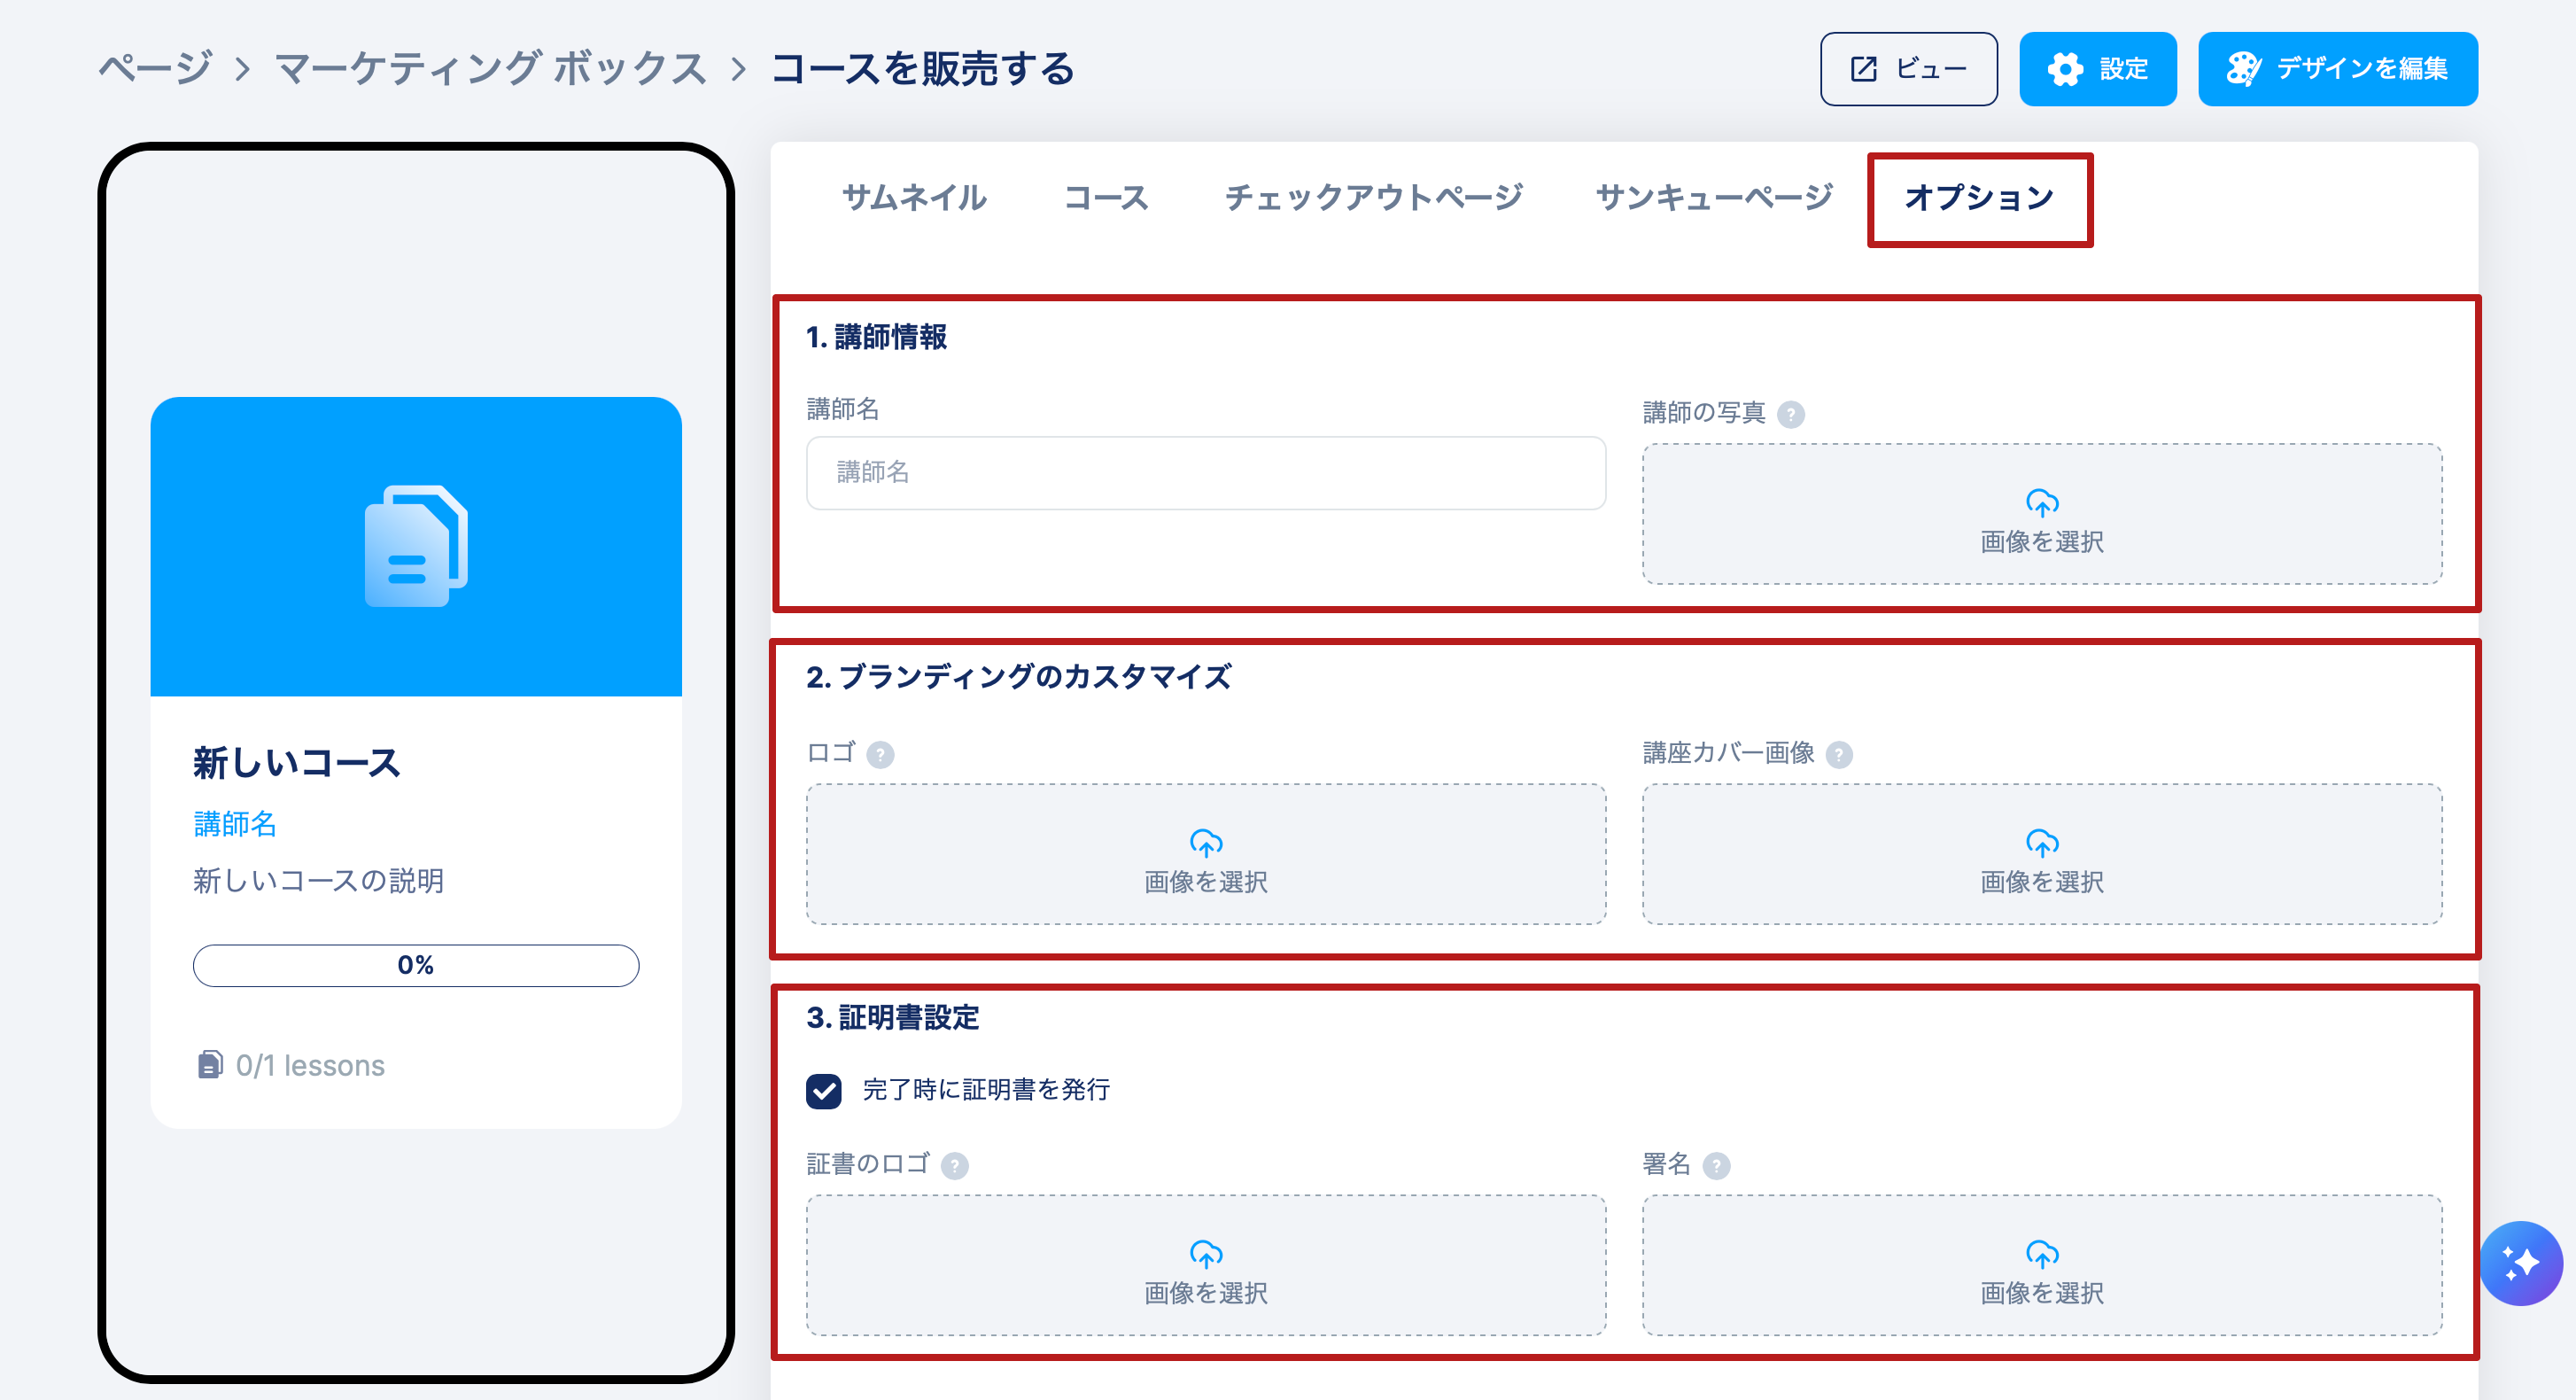Click the help icon next to 証書のロゴ
Viewport: 2576px width, 1400px height.
point(954,1166)
